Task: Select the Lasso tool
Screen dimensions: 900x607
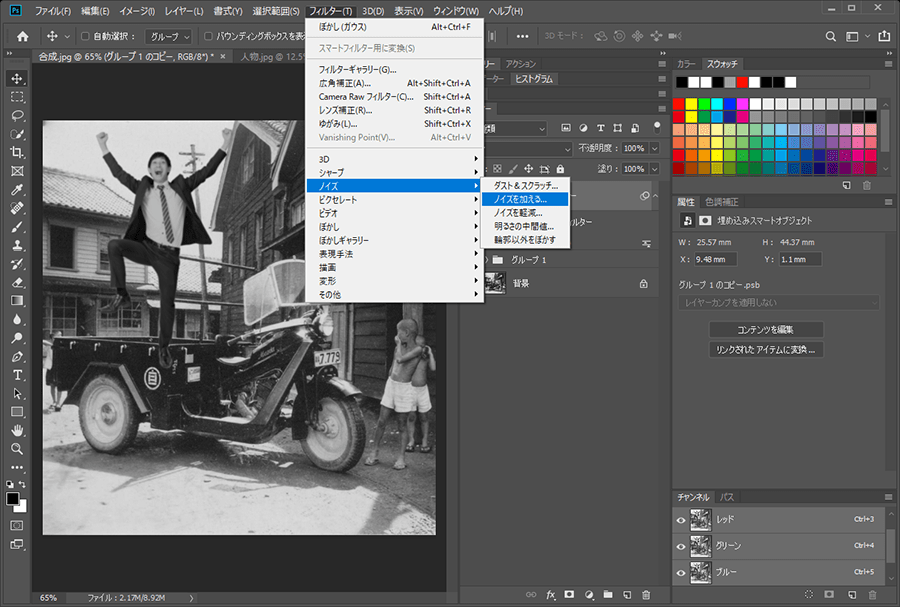Action: (17, 115)
